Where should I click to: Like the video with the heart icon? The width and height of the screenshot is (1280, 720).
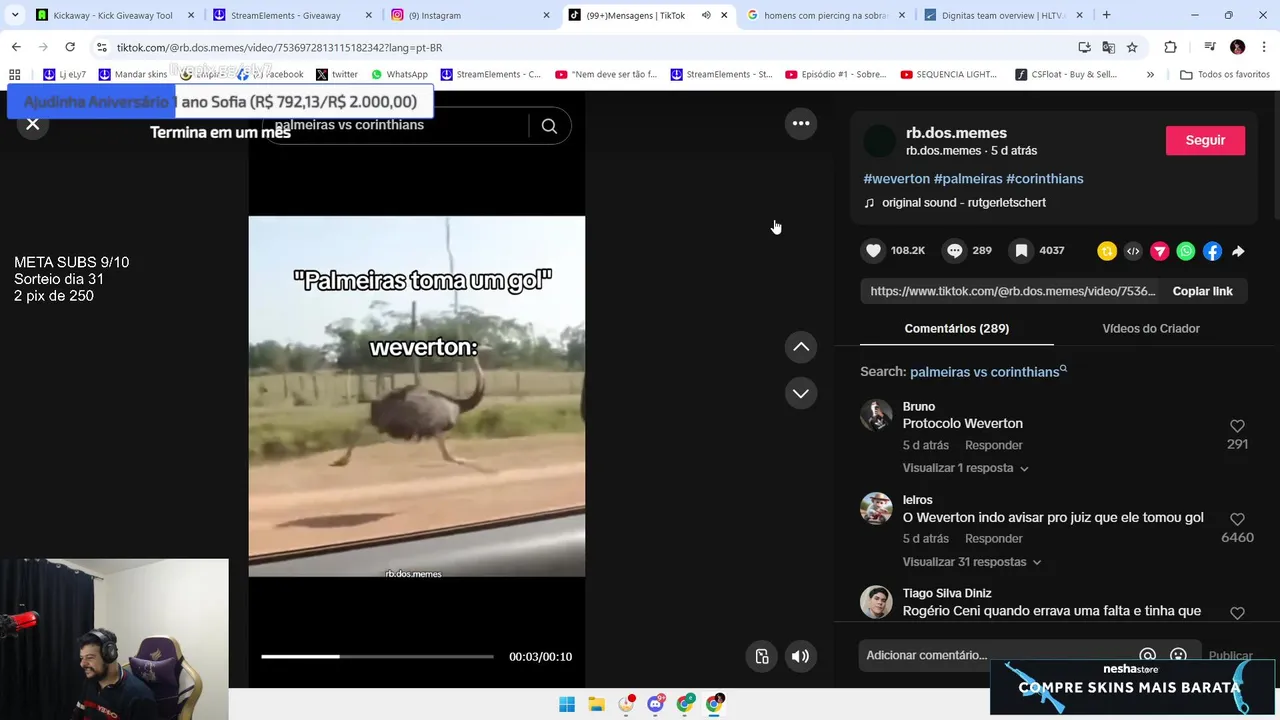click(874, 251)
